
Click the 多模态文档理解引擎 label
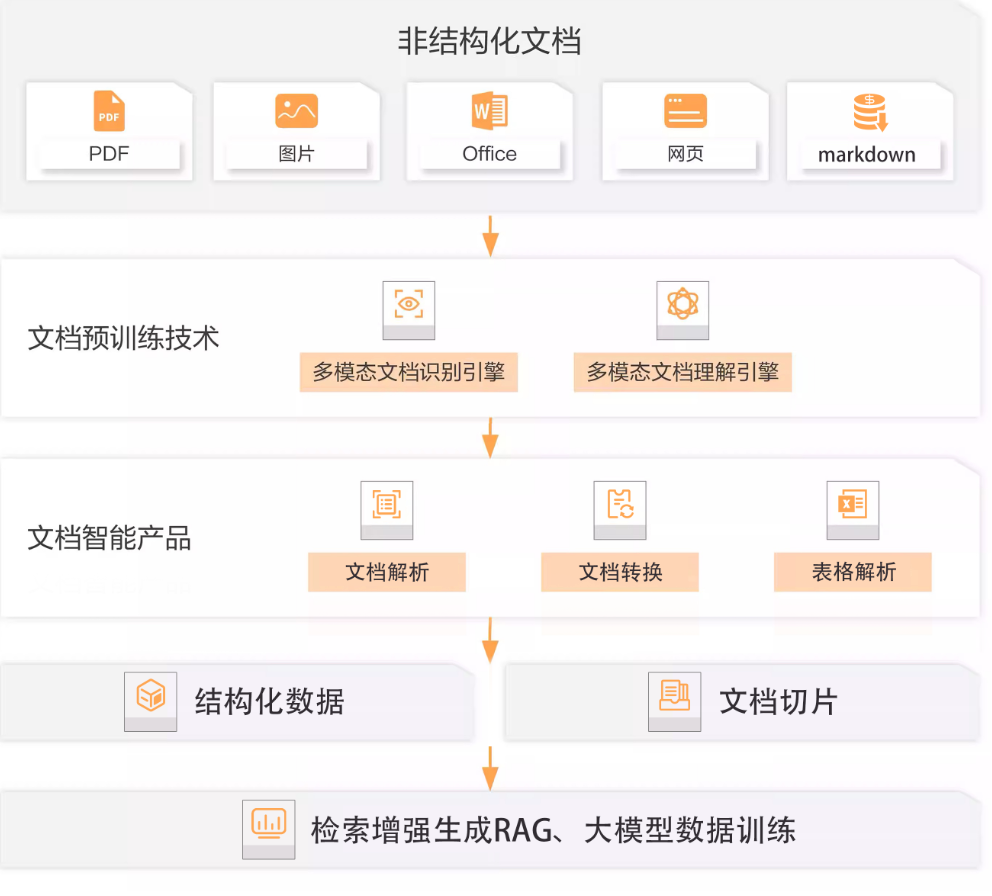pyautogui.click(x=682, y=373)
